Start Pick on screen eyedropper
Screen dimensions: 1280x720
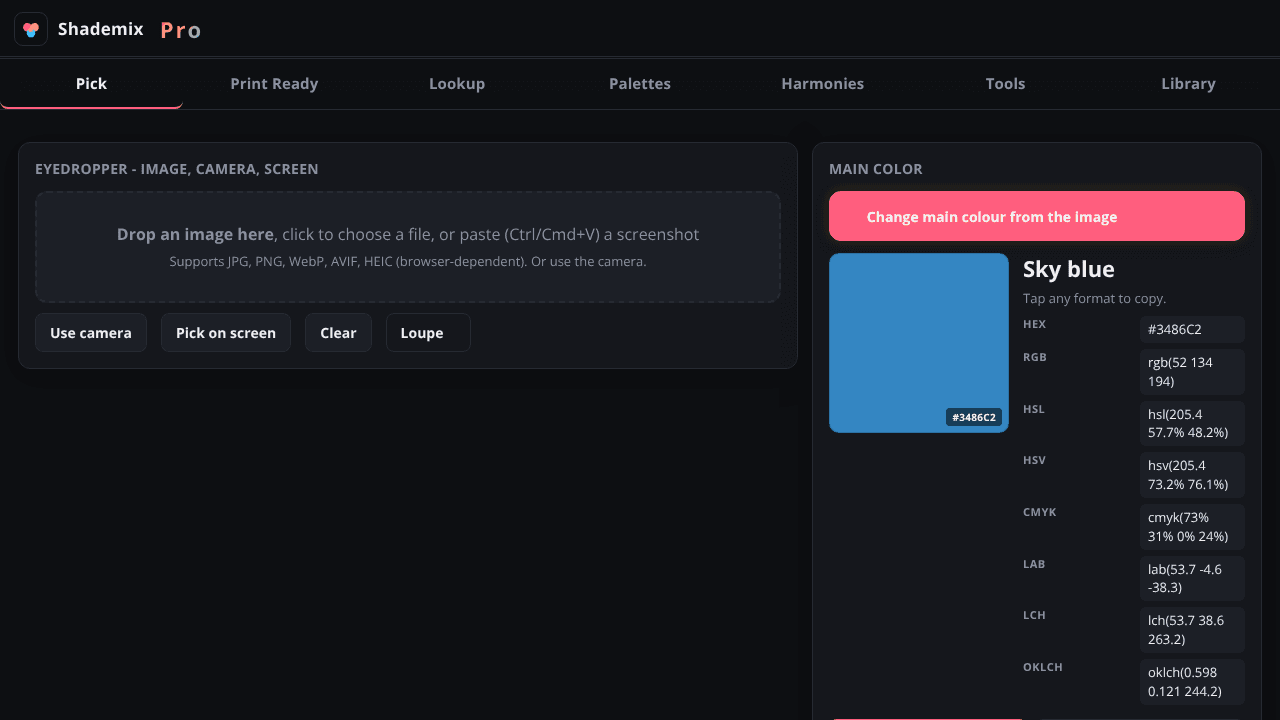coord(226,333)
